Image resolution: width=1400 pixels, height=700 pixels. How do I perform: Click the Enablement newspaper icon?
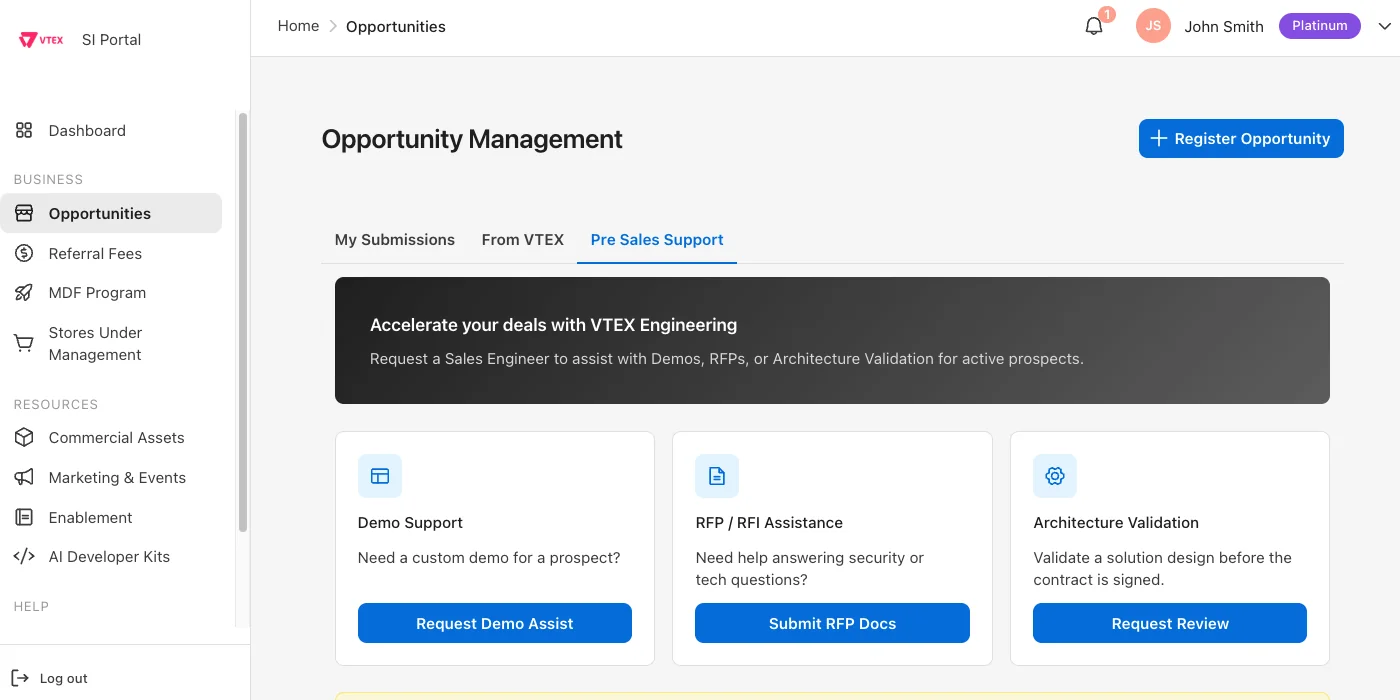pyautogui.click(x=24, y=517)
